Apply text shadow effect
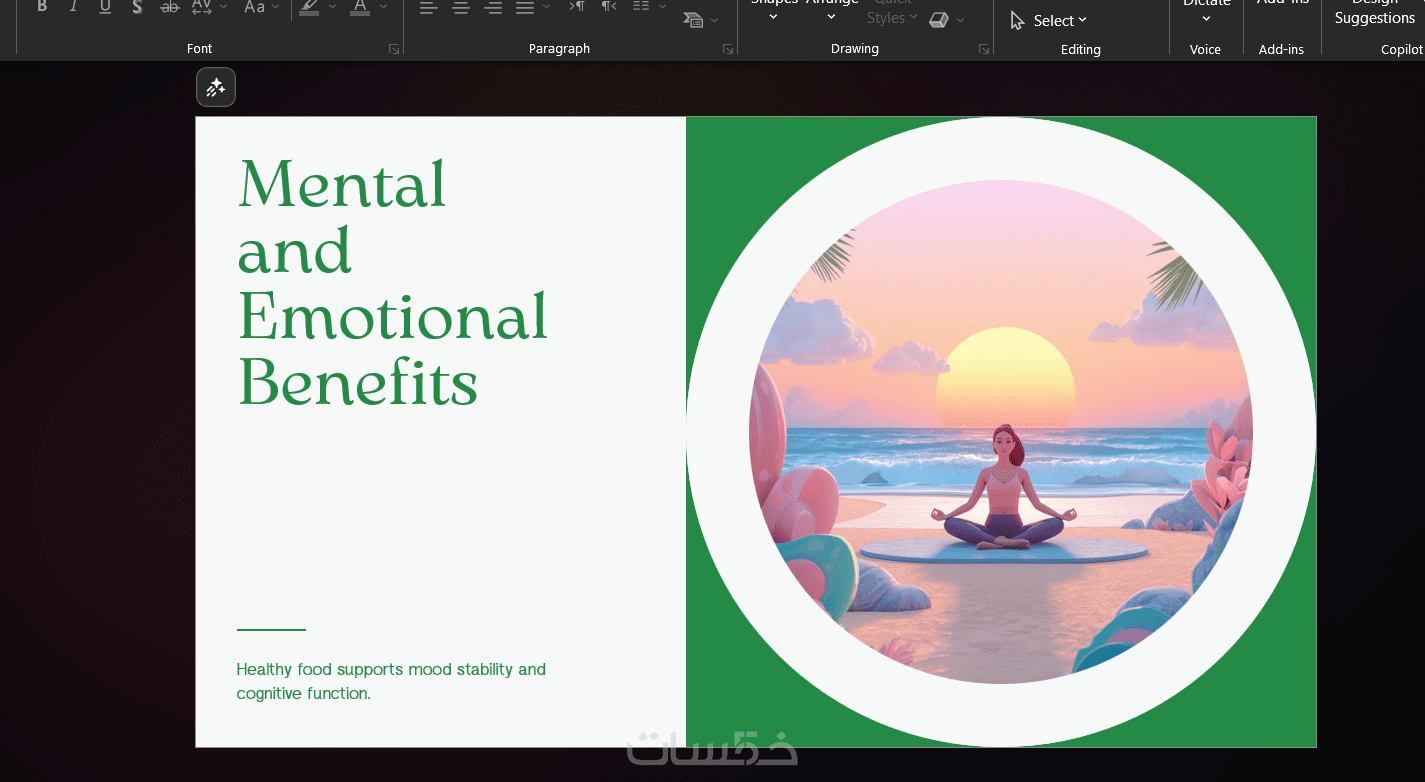Image resolution: width=1425 pixels, height=782 pixels. click(x=137, y=7)
